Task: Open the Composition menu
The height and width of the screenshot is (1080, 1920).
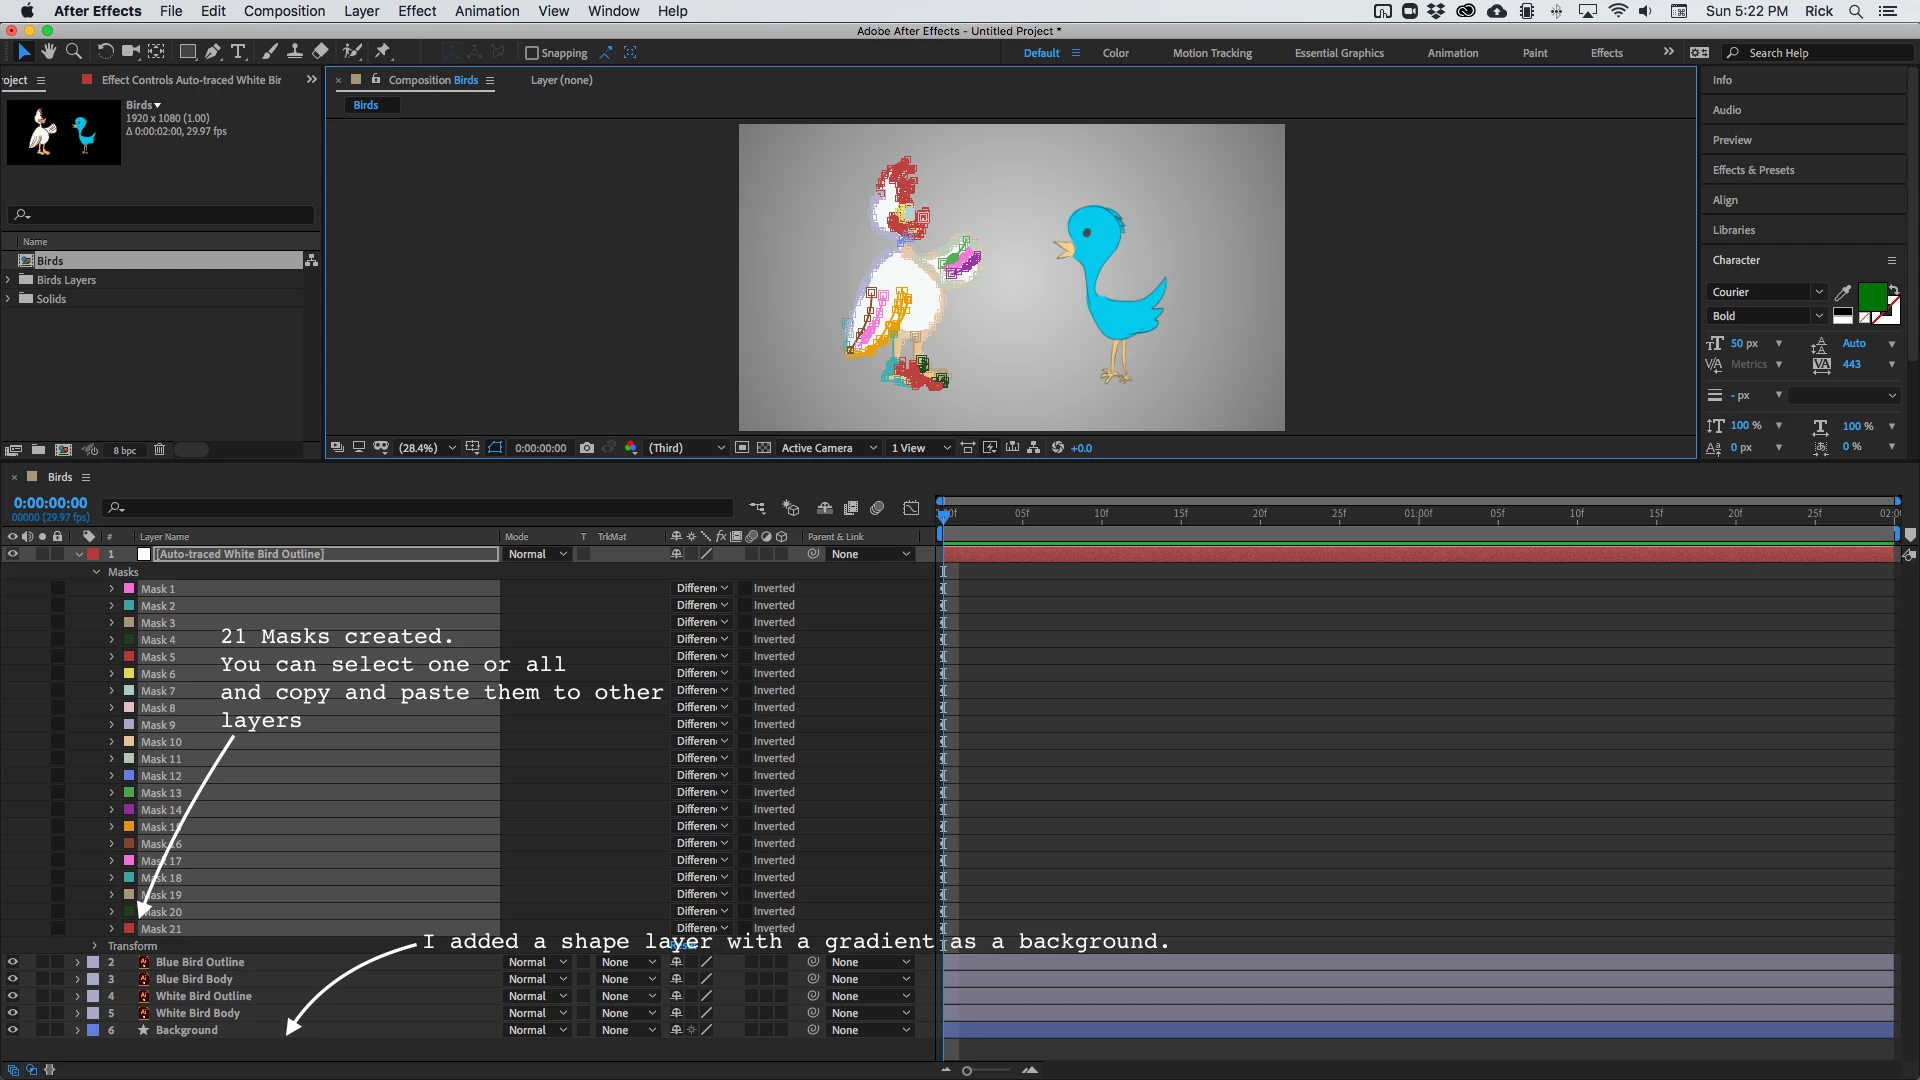Action: (x=284, y=11)
